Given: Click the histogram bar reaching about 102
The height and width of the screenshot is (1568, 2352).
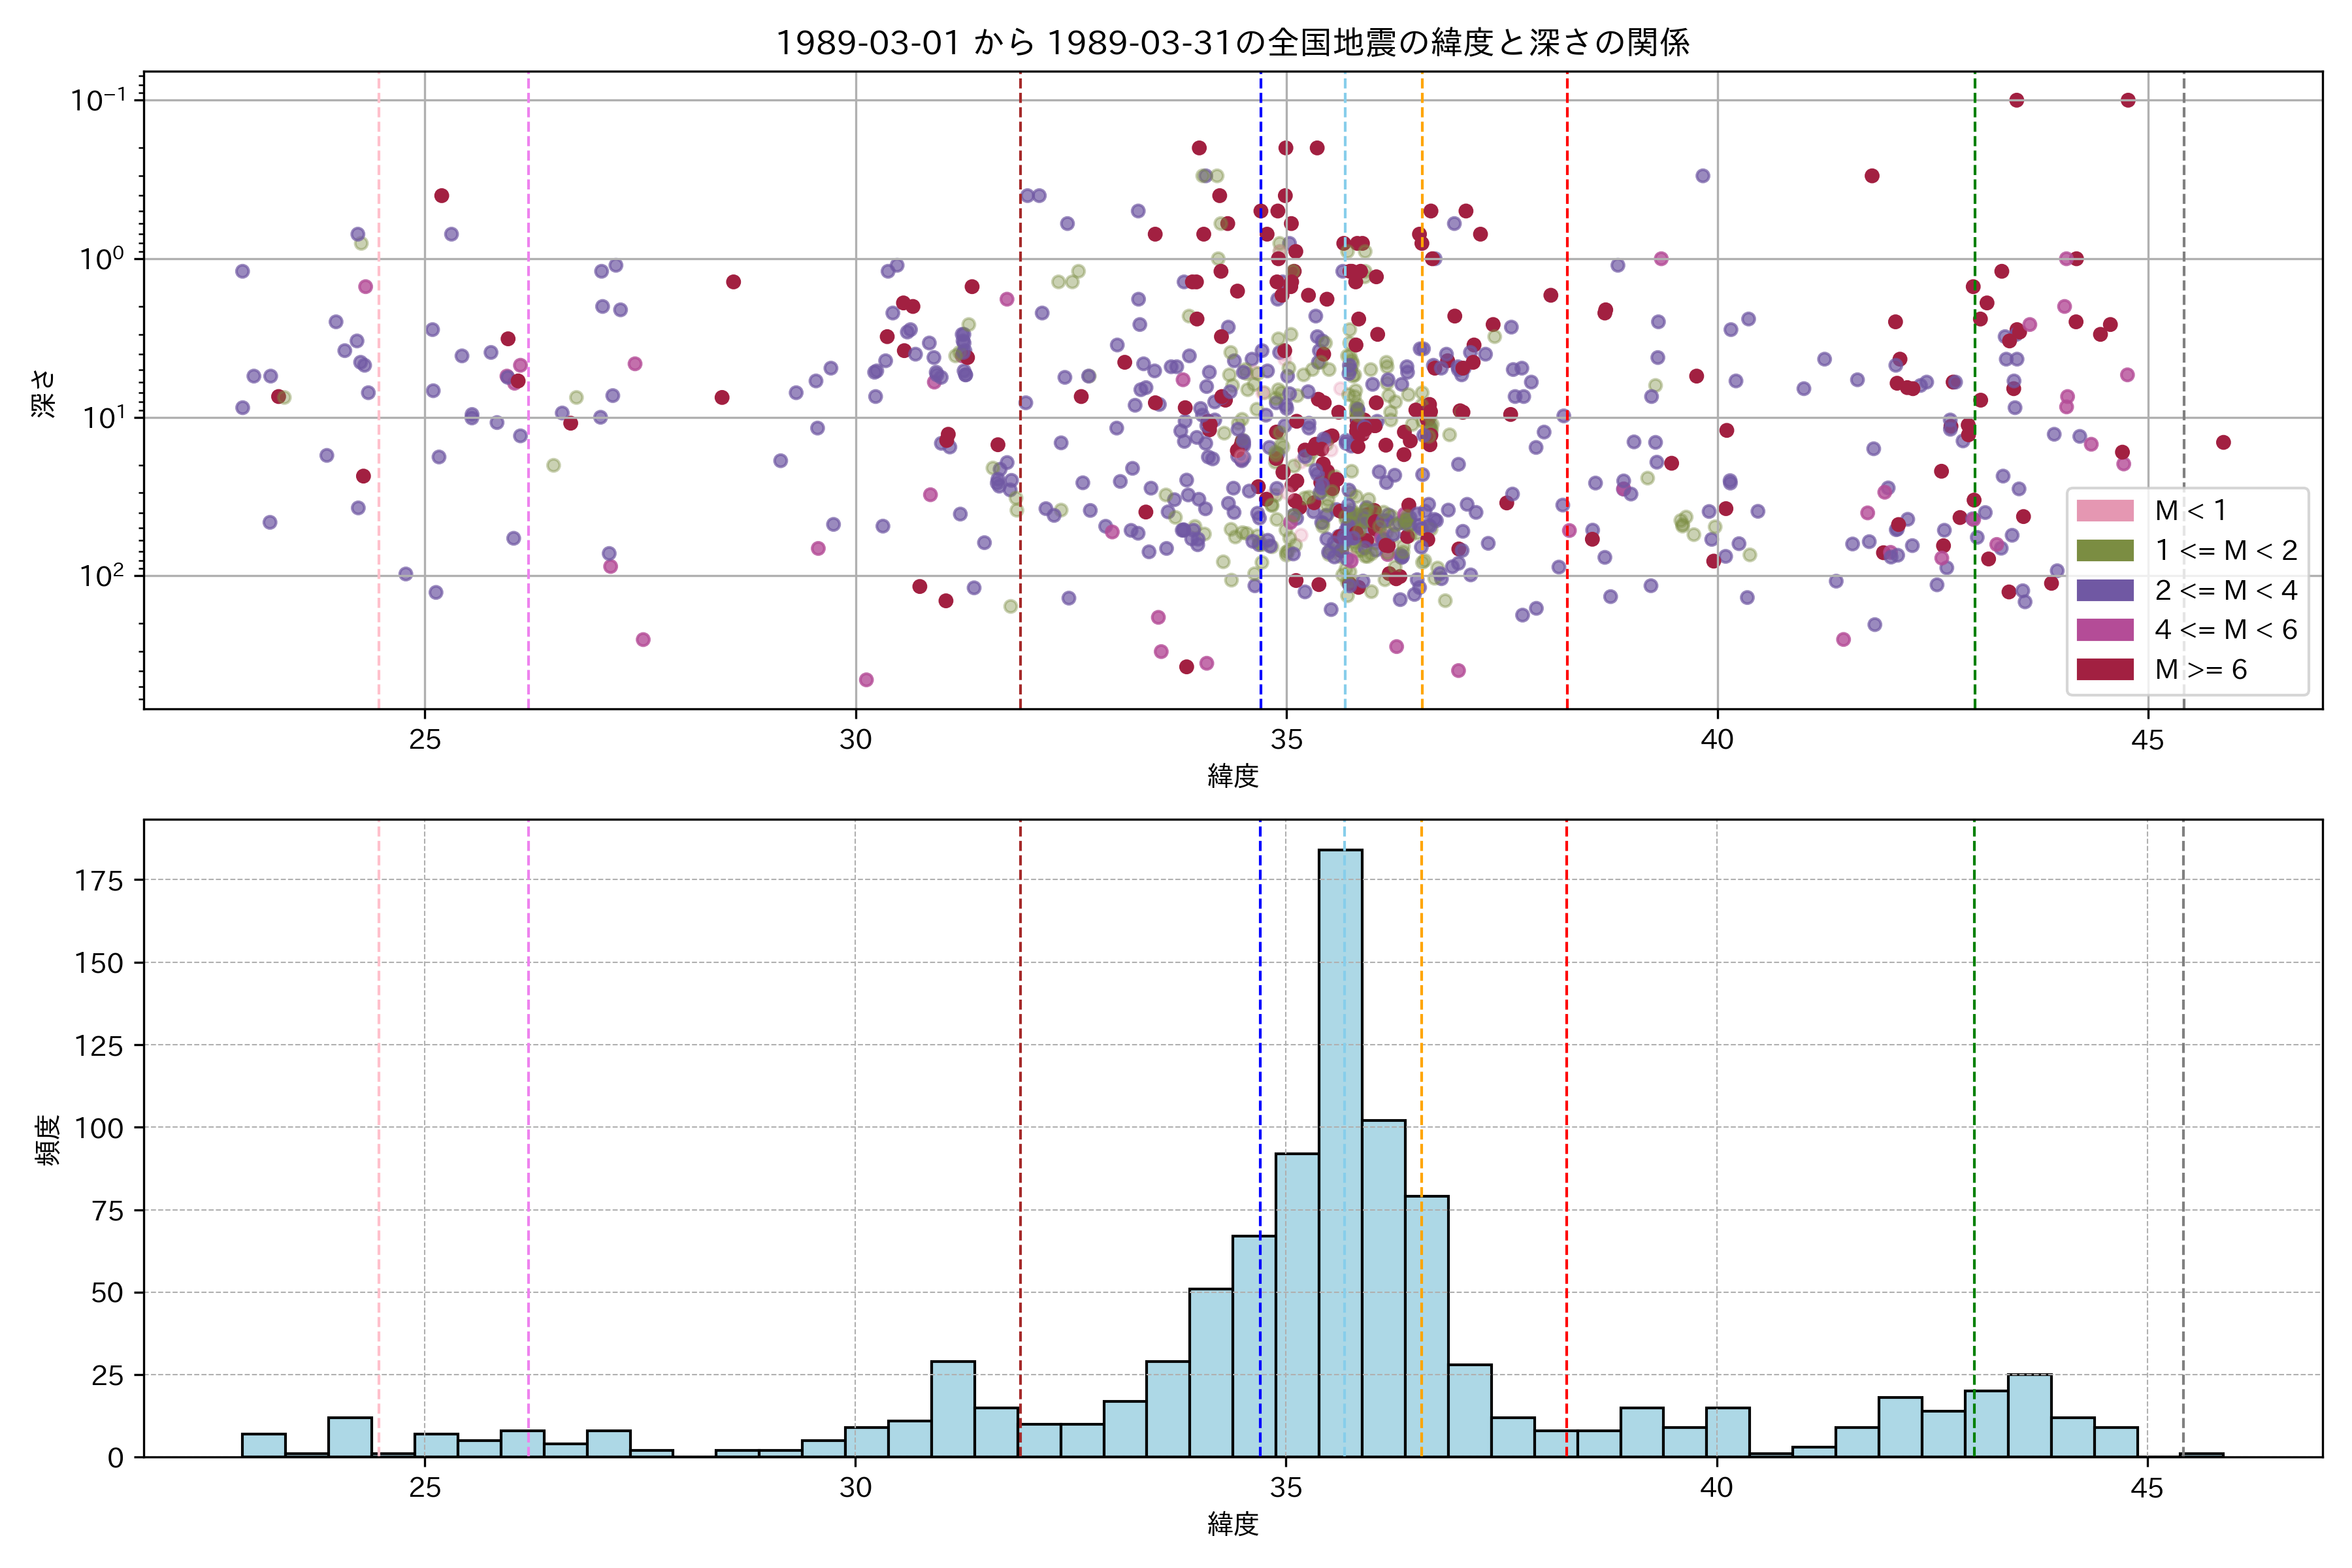Looking at the screenshot, I should click(1383, 1290).
